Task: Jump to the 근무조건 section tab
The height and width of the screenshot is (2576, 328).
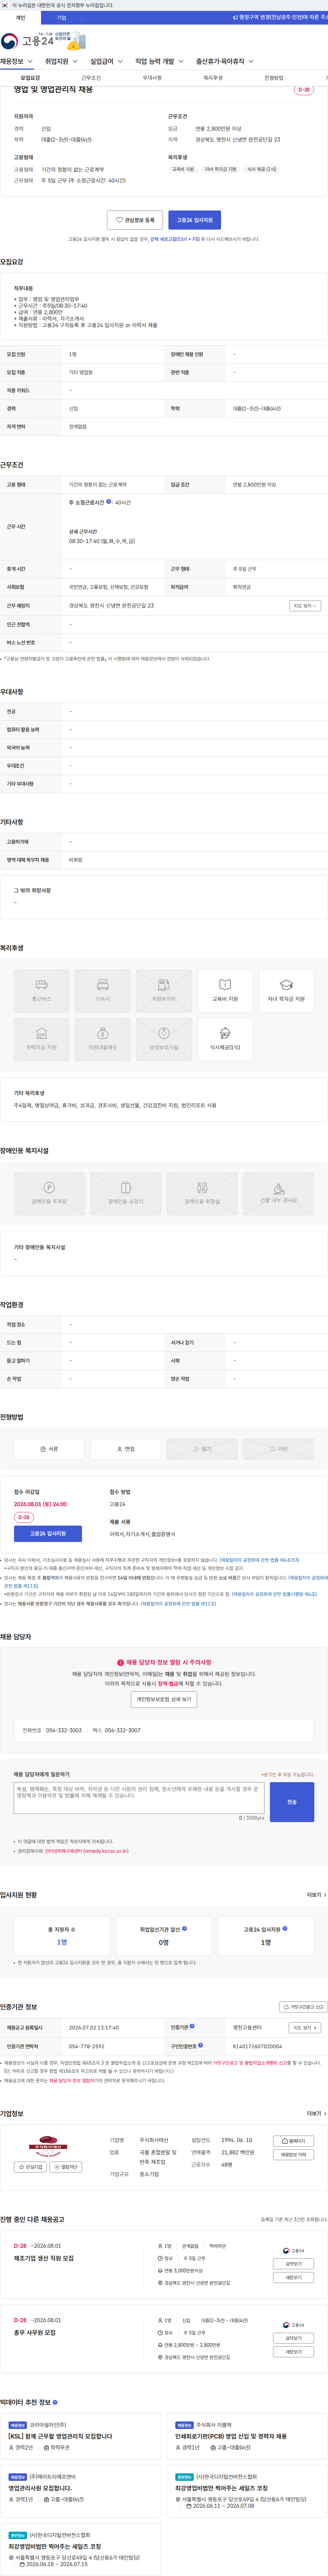Action: pyautogui.click(x=91, y=78)
